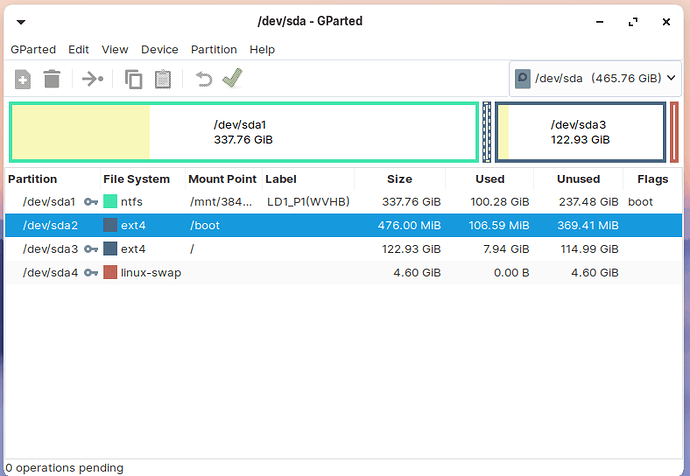Viewport: 690px width, 476px height.
Task: Click the New partition toolbar icon
Action: 22,79
